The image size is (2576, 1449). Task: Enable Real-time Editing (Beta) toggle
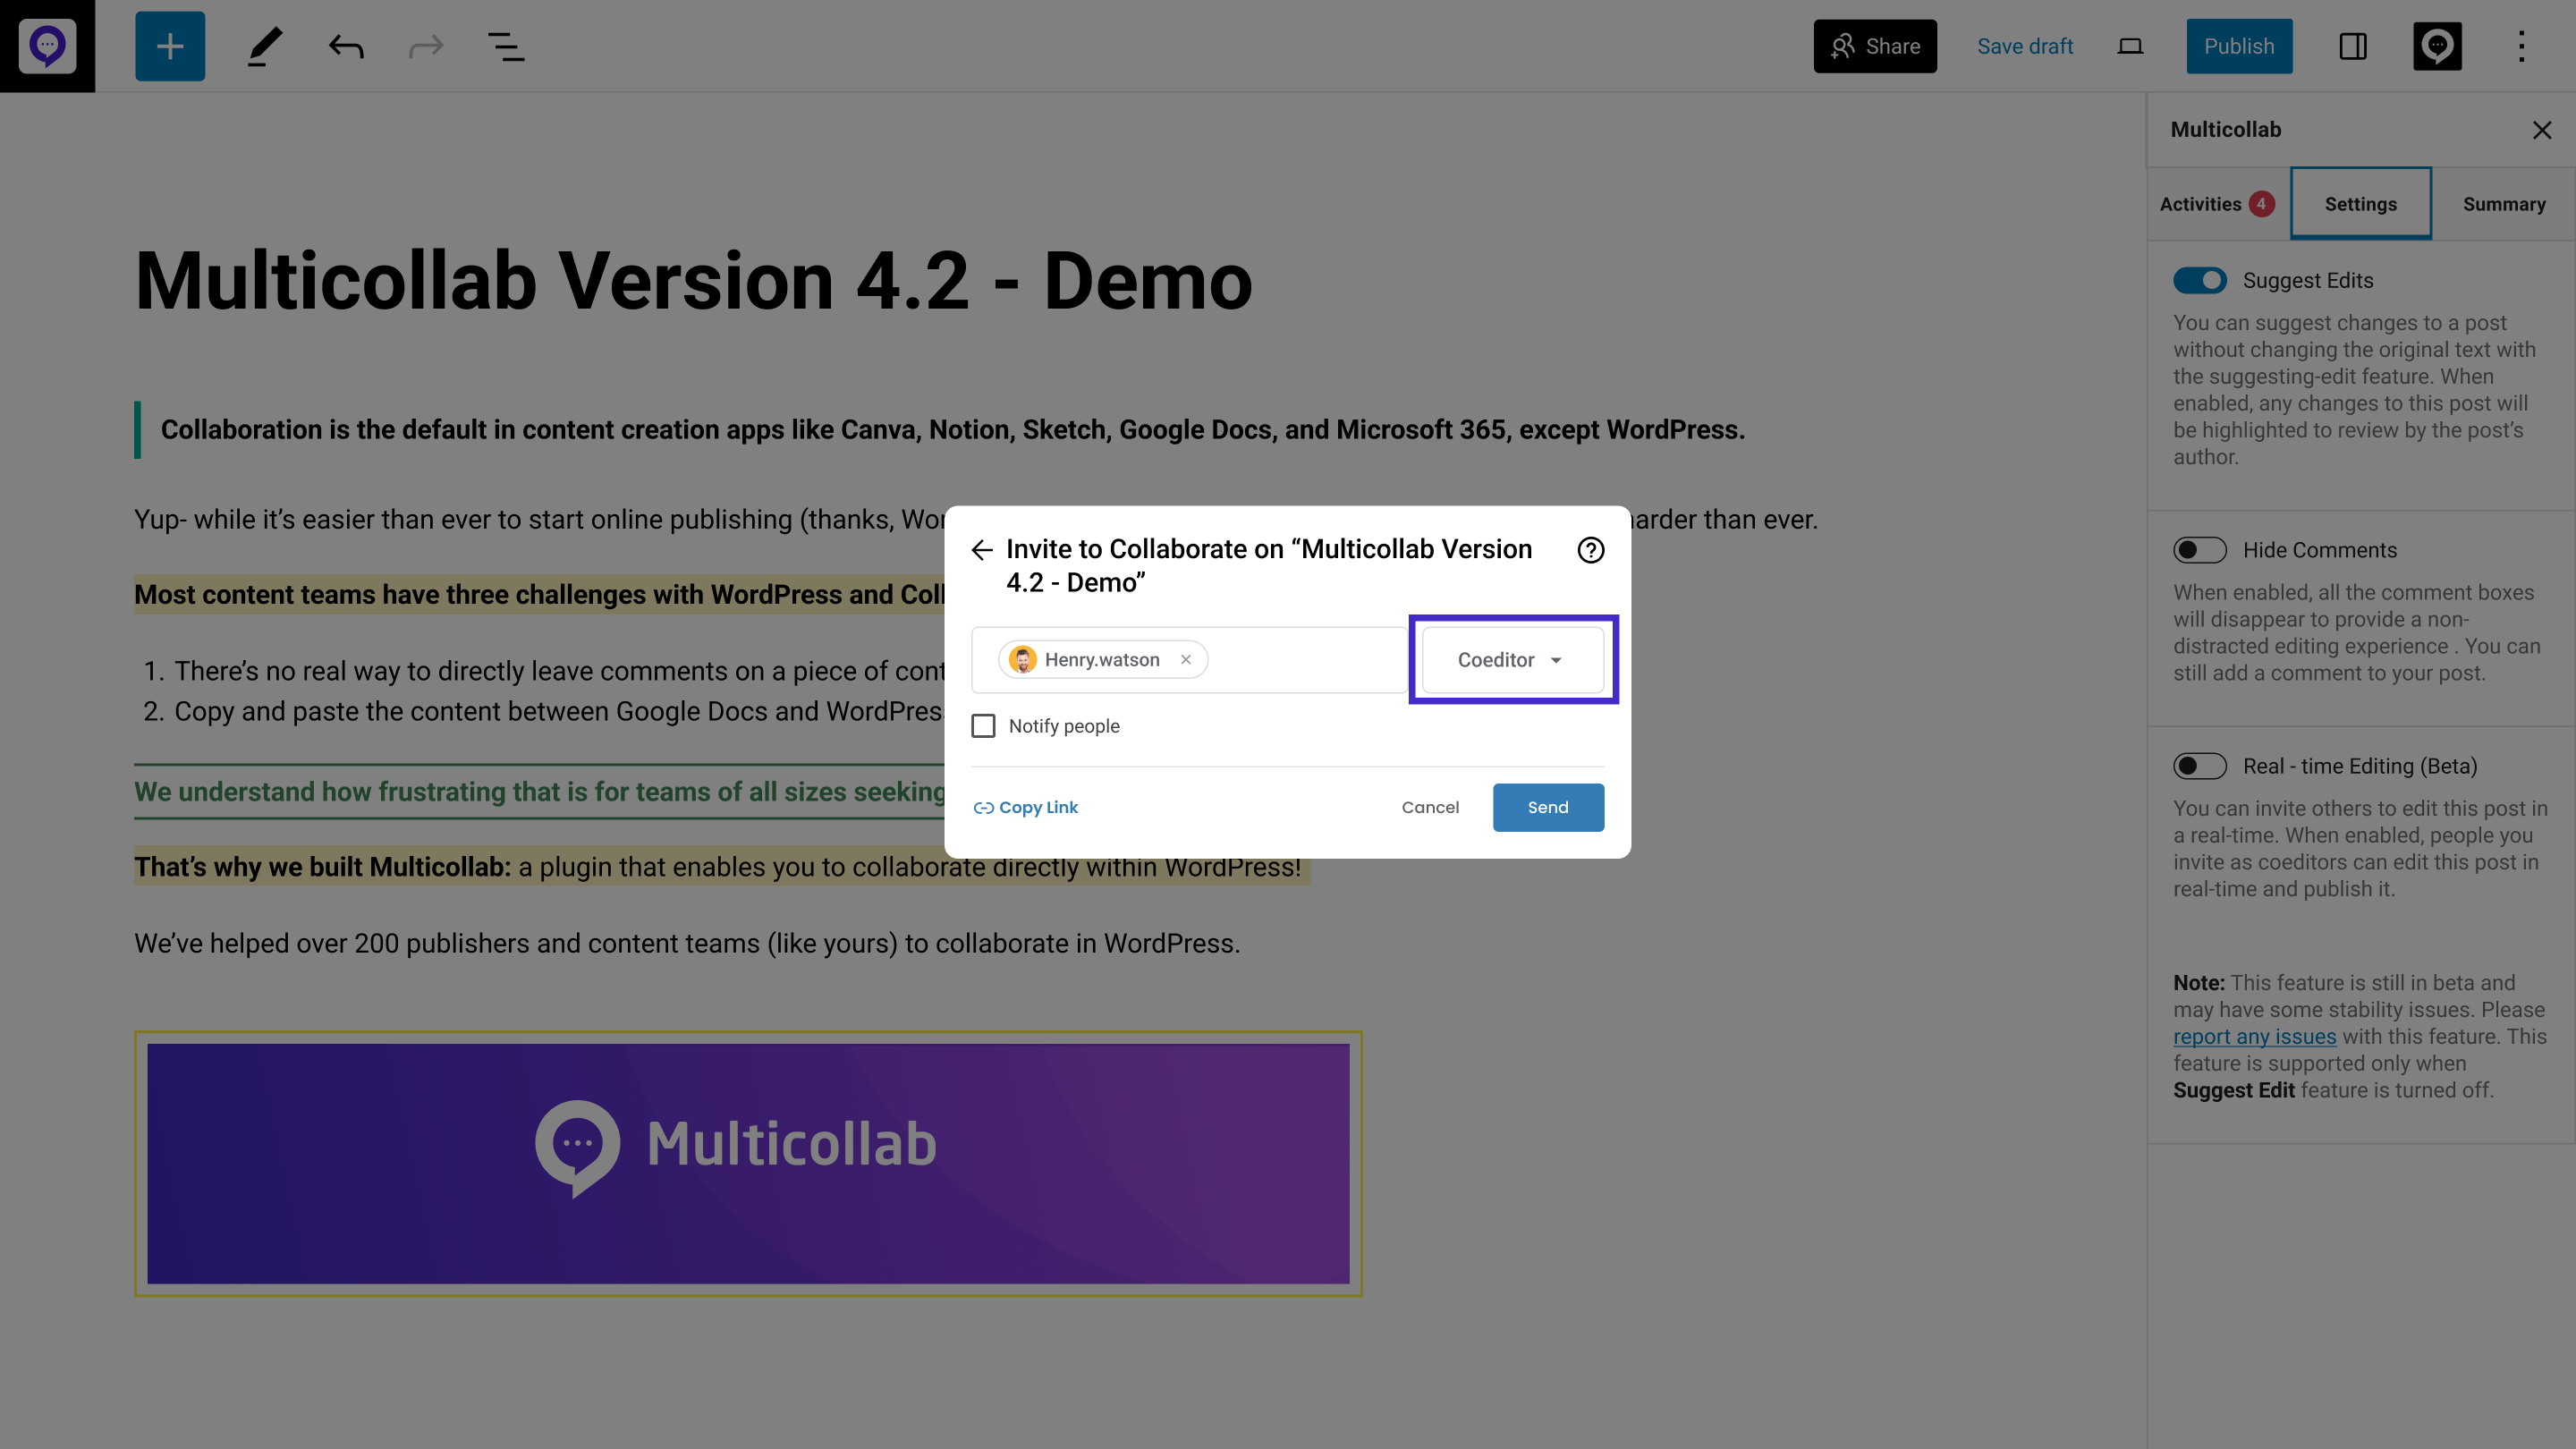(2199, 766)
